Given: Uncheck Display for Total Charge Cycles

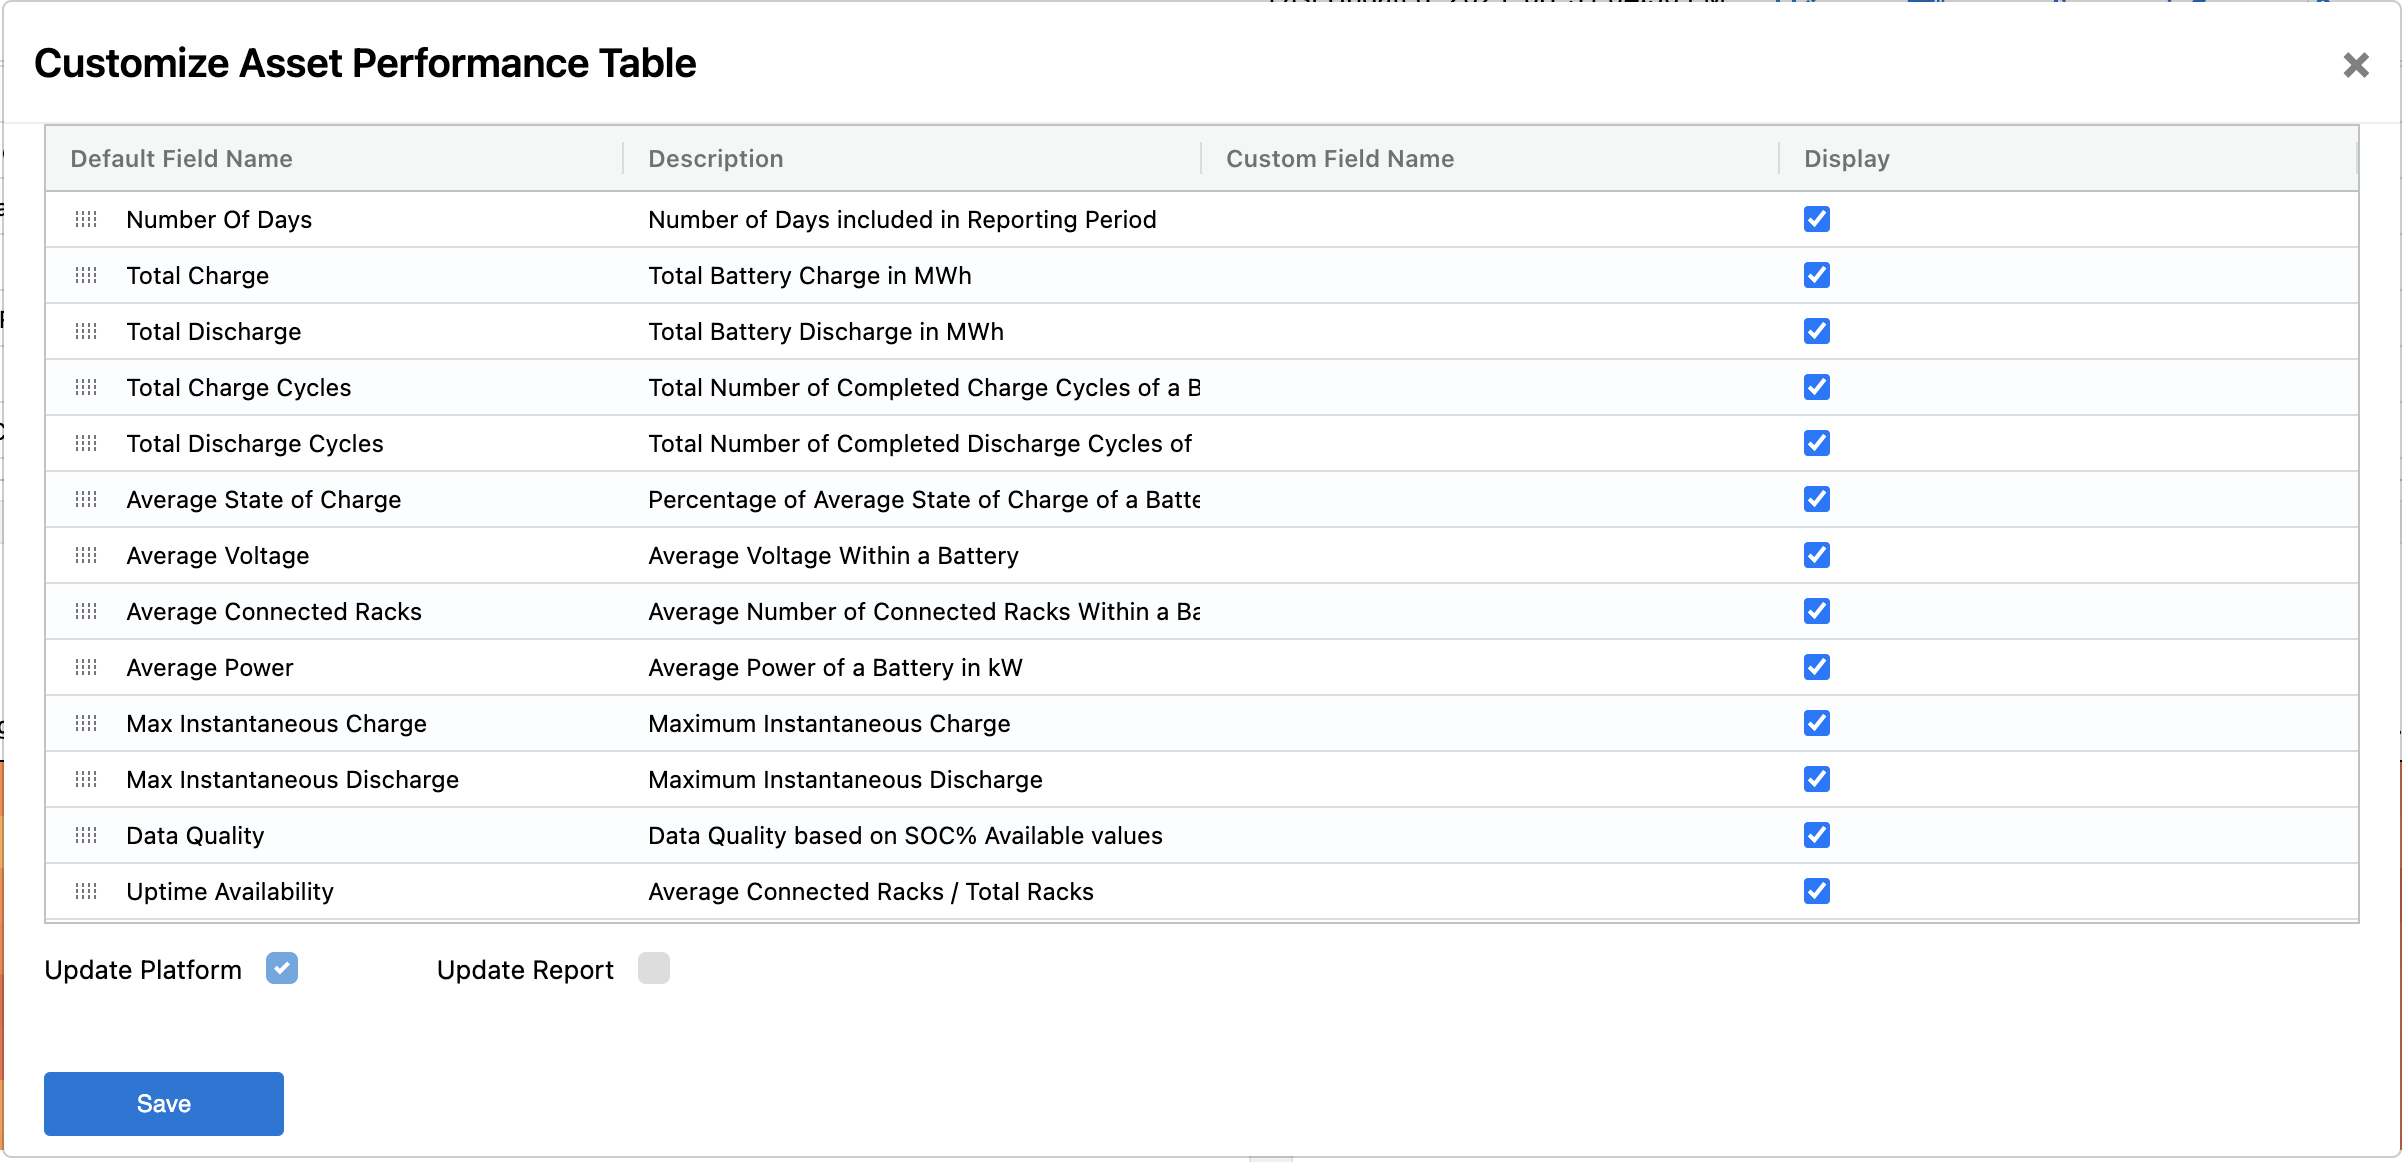Looking at the screenshot, I should 1816,387.
